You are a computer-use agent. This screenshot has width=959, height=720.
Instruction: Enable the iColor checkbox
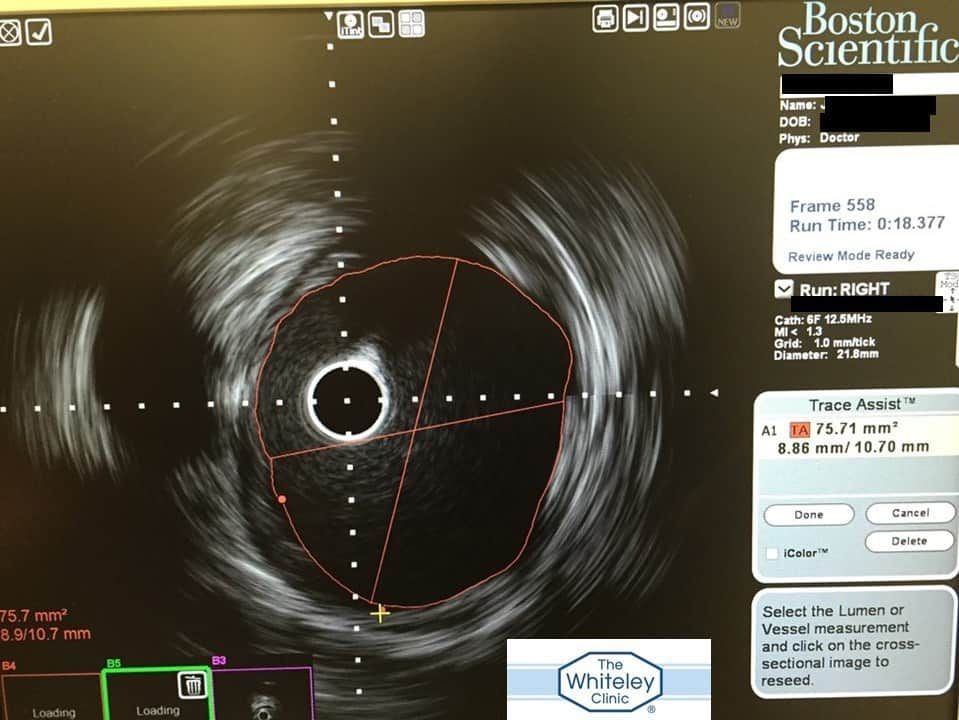771,553
